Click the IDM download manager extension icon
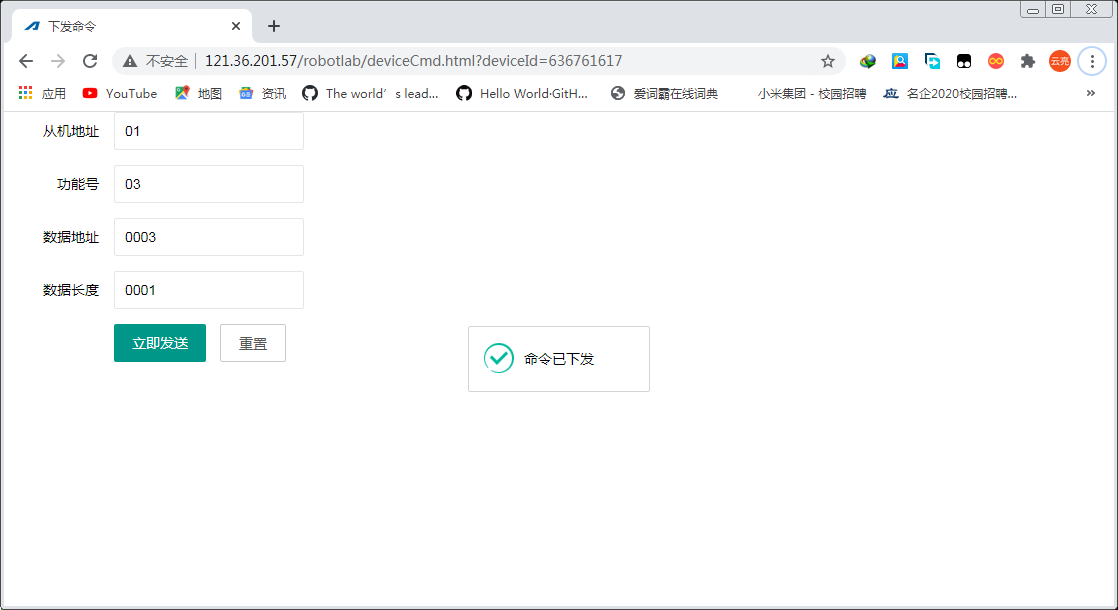 (867, 60)
